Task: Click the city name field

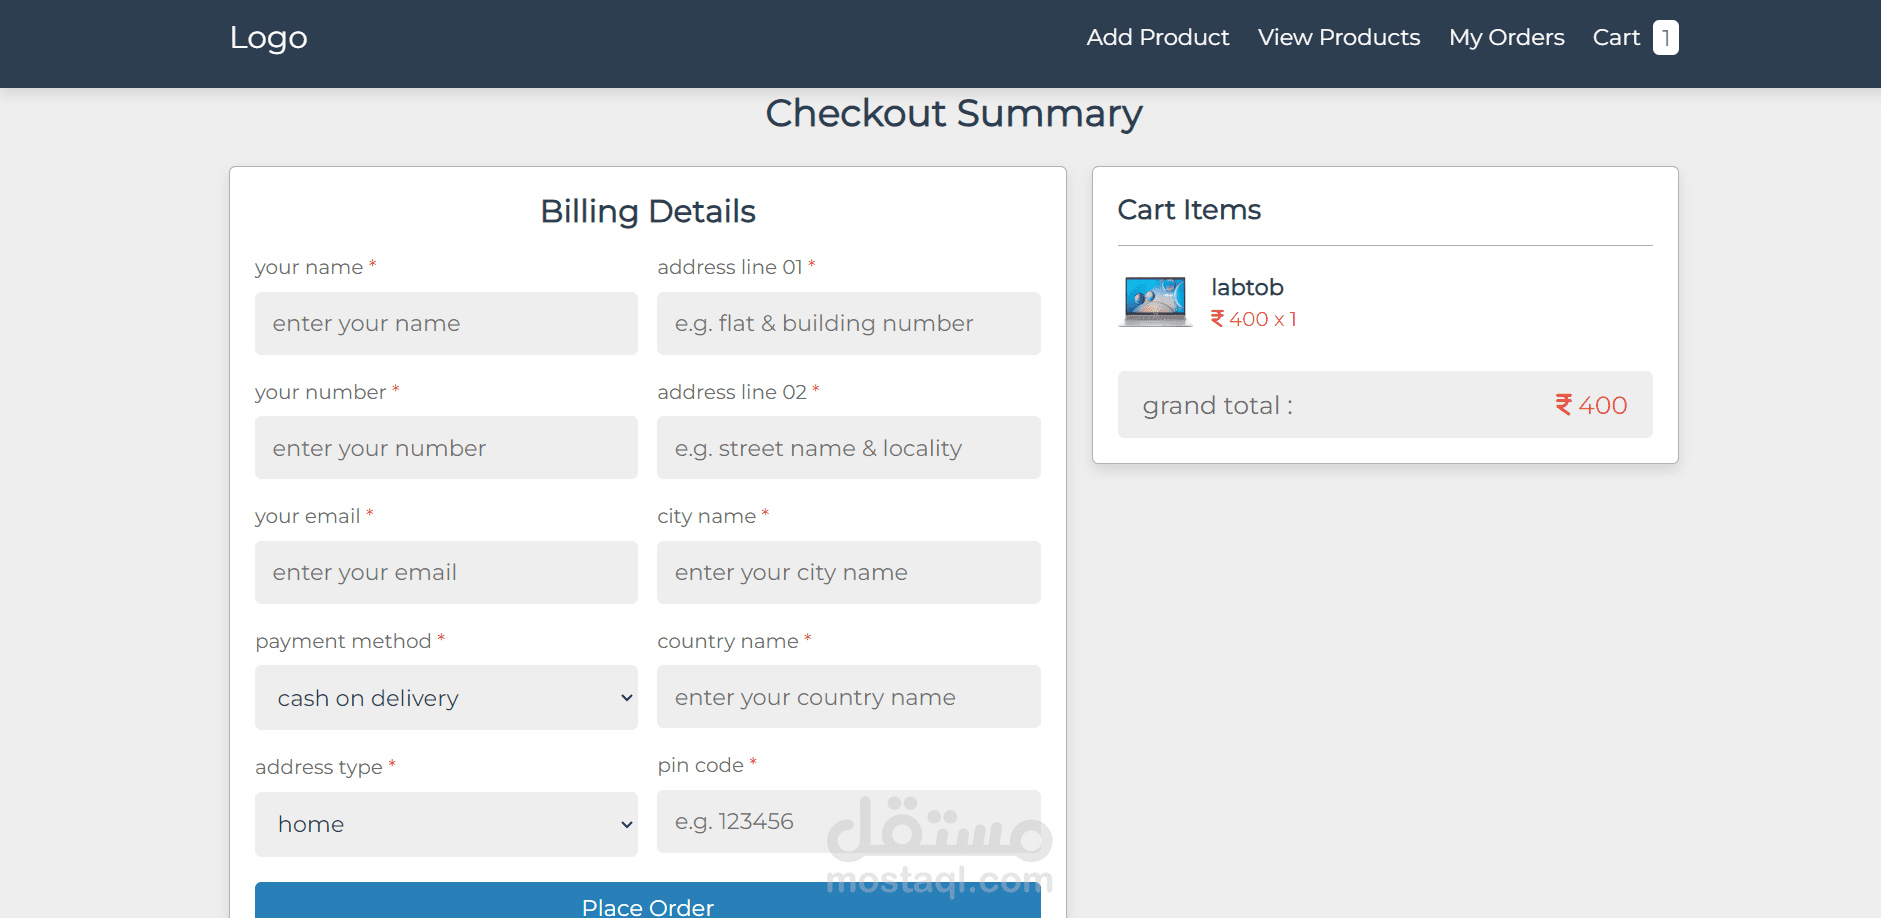Action: (x=848, y=572)
